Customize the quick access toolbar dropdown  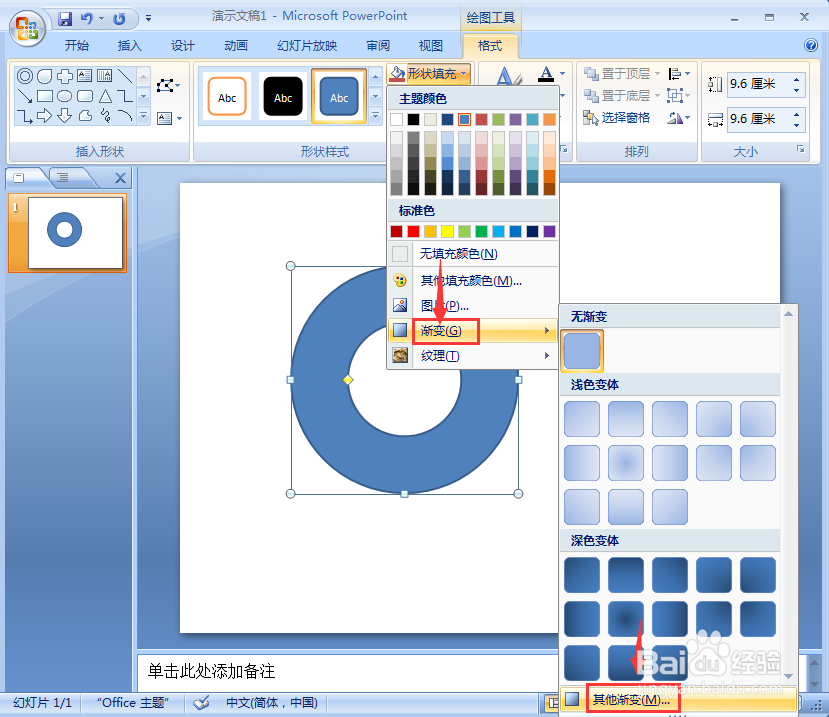click(149, 19)
